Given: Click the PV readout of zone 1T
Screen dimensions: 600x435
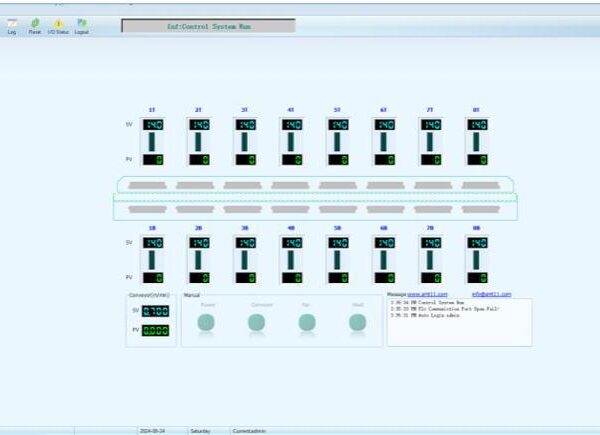Looking at the screenshot, I should [x=153, y=160].
